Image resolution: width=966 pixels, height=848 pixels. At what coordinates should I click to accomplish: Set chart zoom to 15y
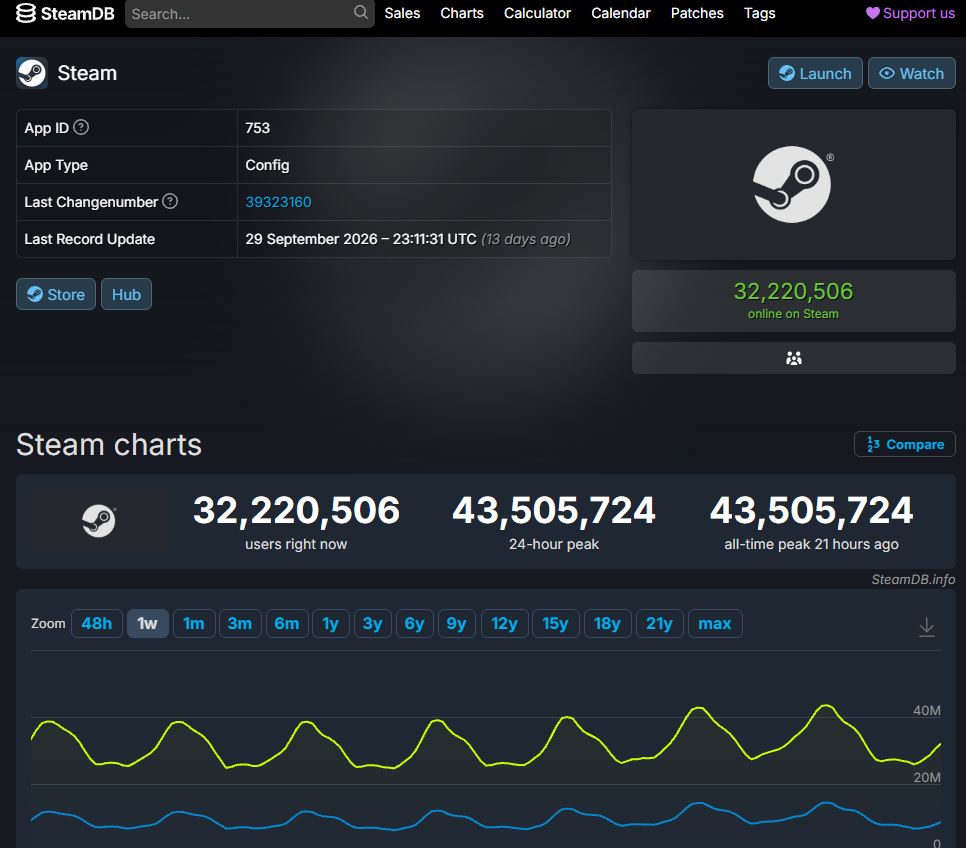click(556, 624)
